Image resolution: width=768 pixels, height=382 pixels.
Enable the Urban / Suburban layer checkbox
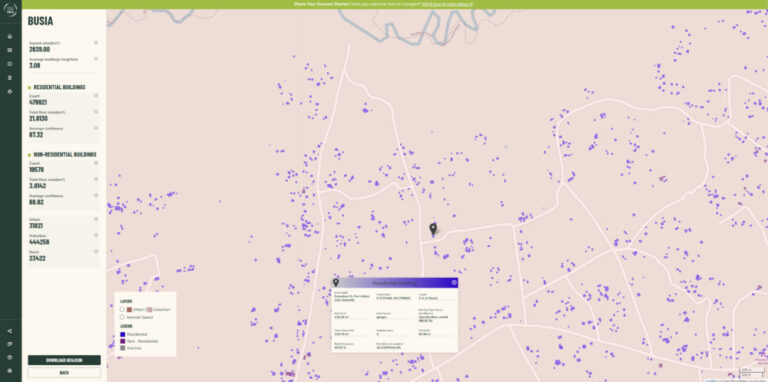click(x=122, y=310)
